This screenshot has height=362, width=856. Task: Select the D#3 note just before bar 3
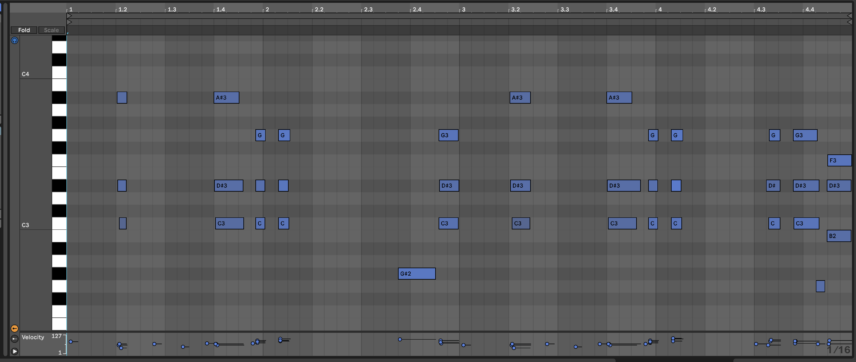[x=449, y=186]
